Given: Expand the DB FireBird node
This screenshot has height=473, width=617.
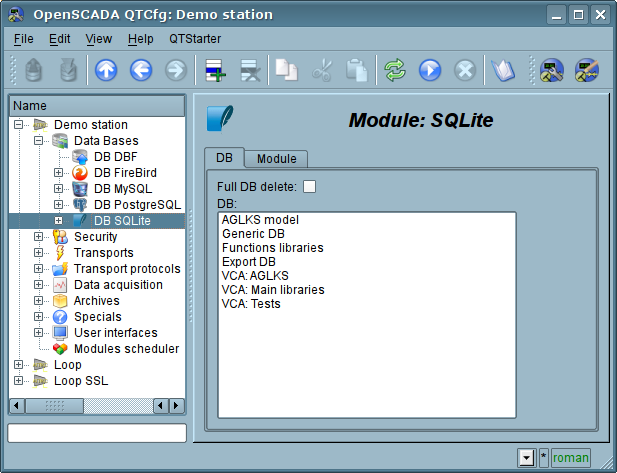Looking at the screenshot, I should (58, 173).
